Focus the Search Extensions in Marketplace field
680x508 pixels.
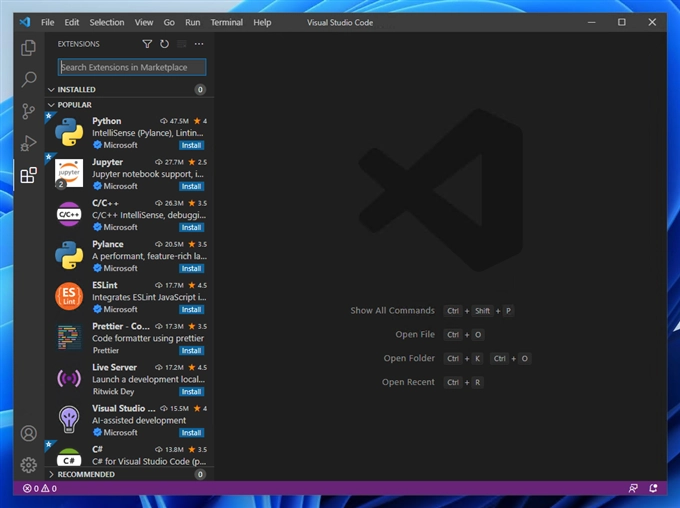132,67
